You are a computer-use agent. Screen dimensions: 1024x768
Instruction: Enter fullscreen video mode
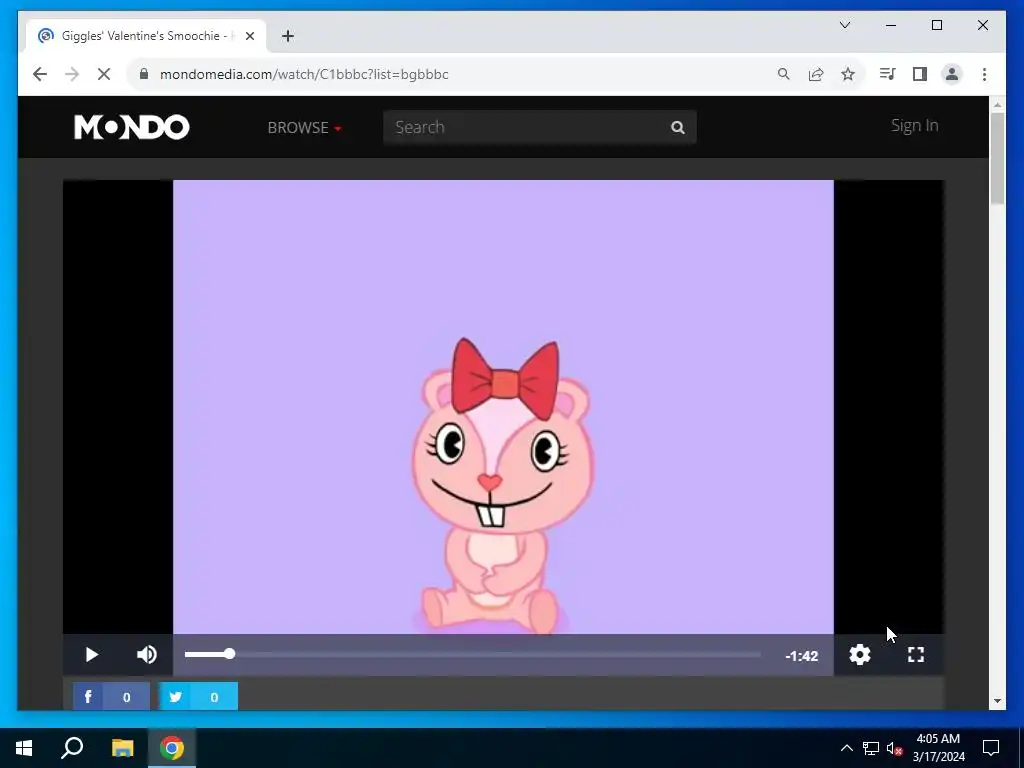coord(916,654)
